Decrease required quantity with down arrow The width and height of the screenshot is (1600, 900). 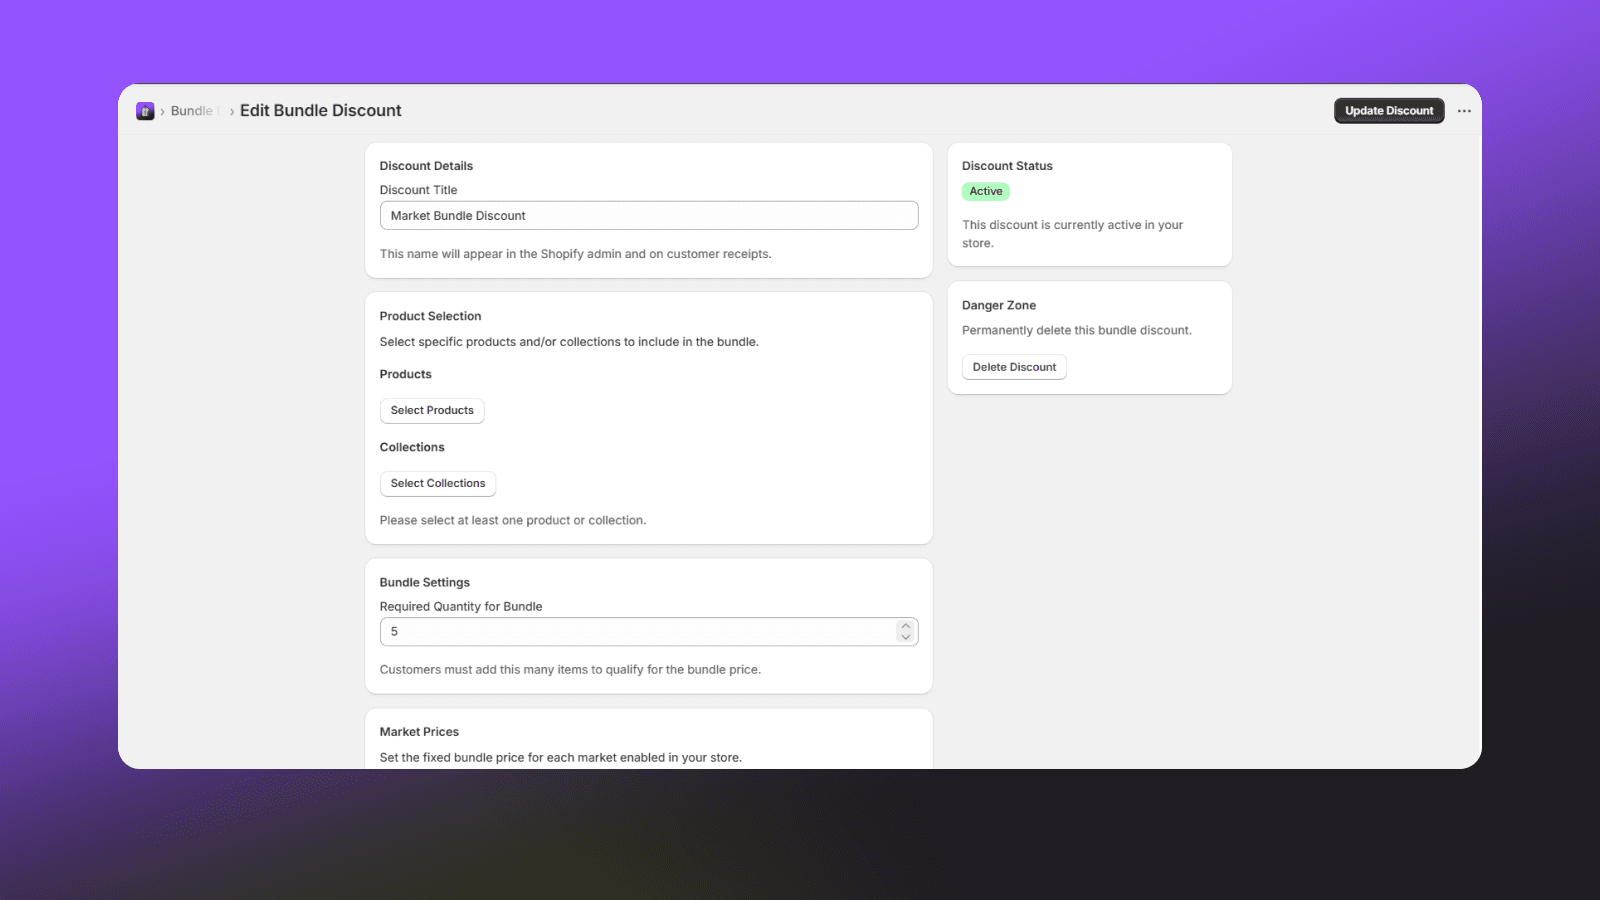[906, 638]
